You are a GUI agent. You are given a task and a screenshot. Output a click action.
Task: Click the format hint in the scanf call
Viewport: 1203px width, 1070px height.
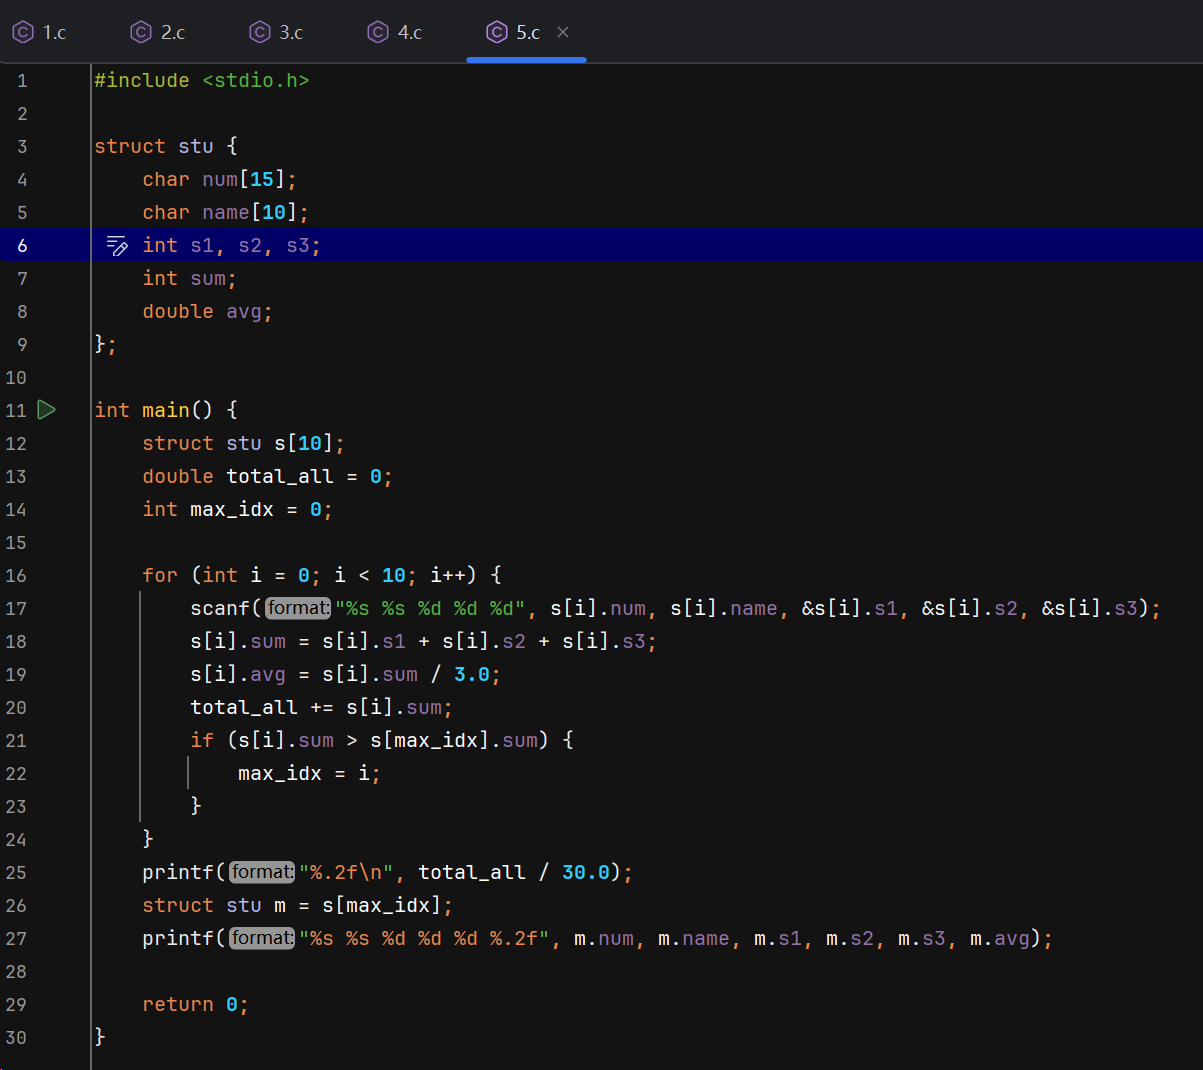(298, 608)
